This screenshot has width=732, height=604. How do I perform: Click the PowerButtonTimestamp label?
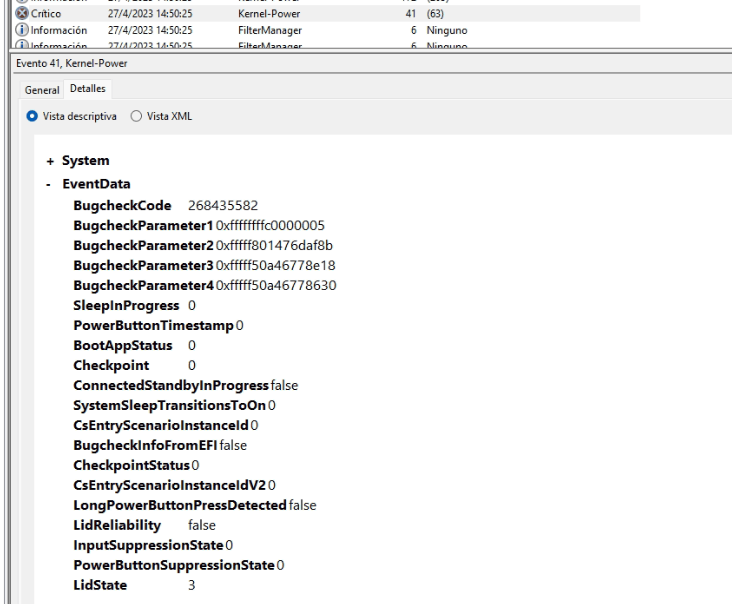(154, 325)
